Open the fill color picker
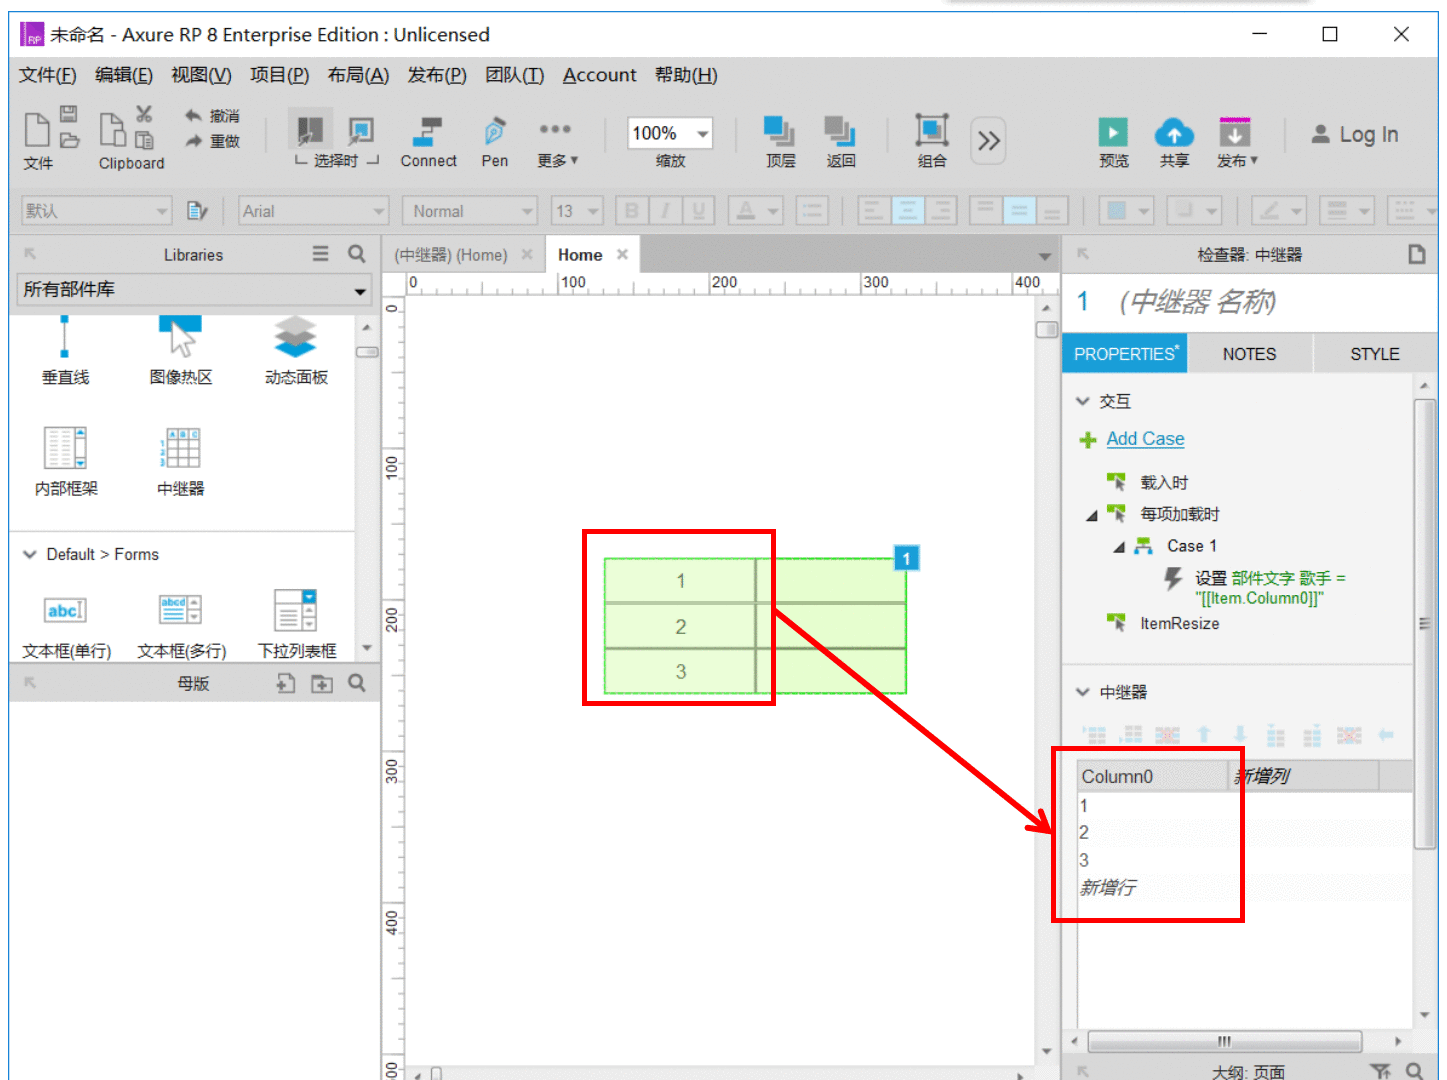This screenshot has height=1080, width=1447. pos(1126,211)
